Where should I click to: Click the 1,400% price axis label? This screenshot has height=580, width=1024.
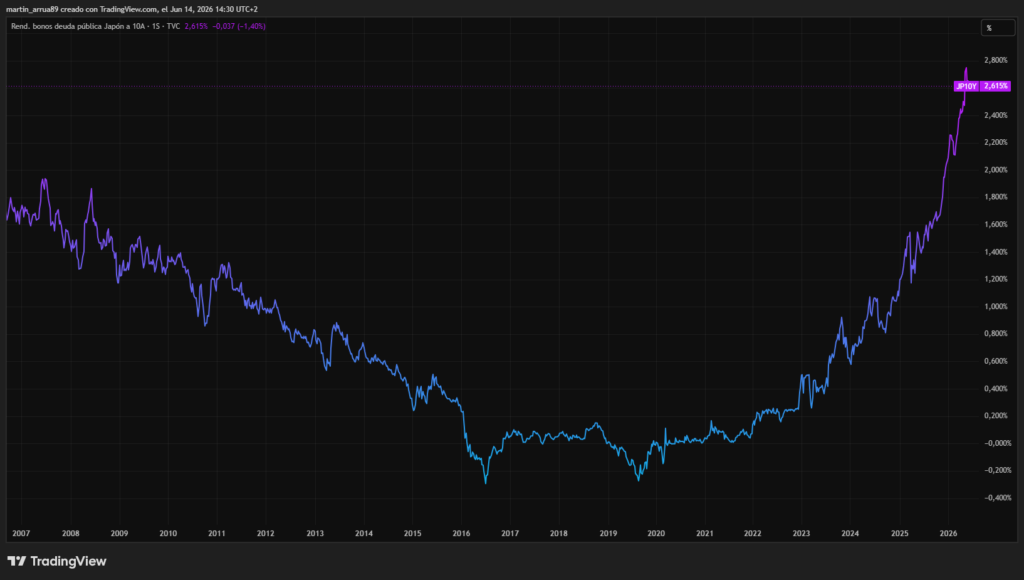[x=996, y=252]
